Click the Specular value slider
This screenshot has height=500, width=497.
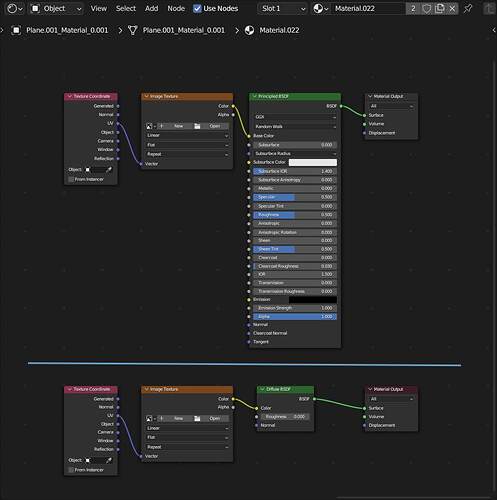pyautogui.click(x=295, y=197)
